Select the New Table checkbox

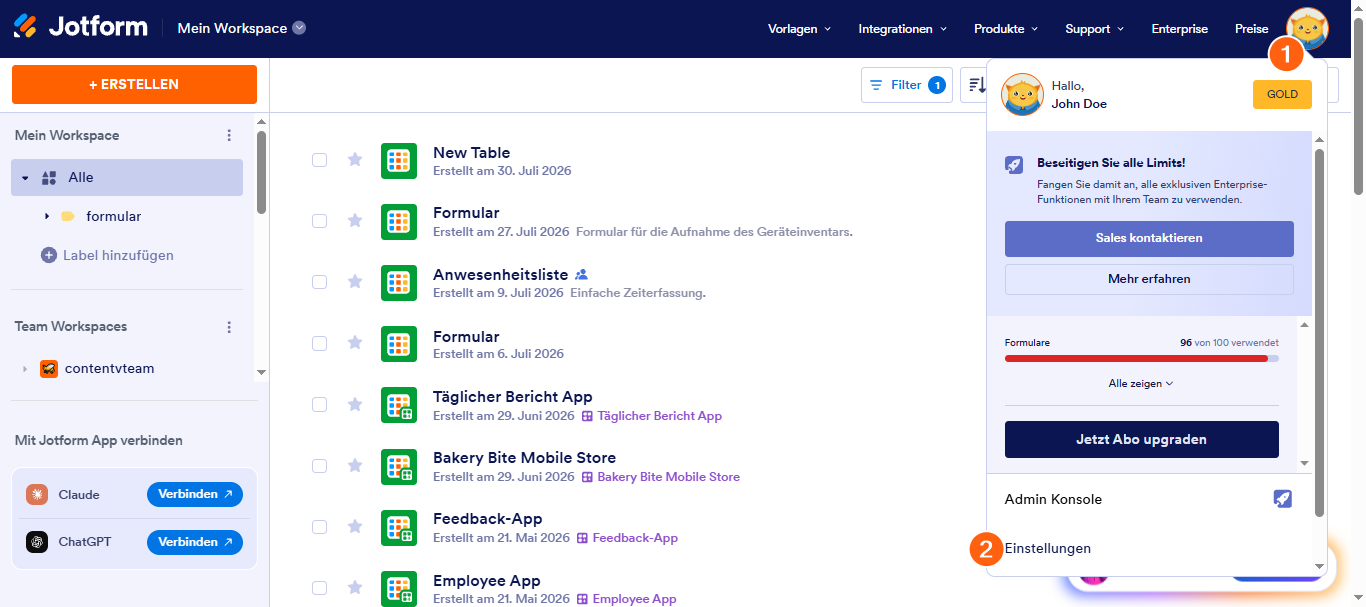coord(319,160)
